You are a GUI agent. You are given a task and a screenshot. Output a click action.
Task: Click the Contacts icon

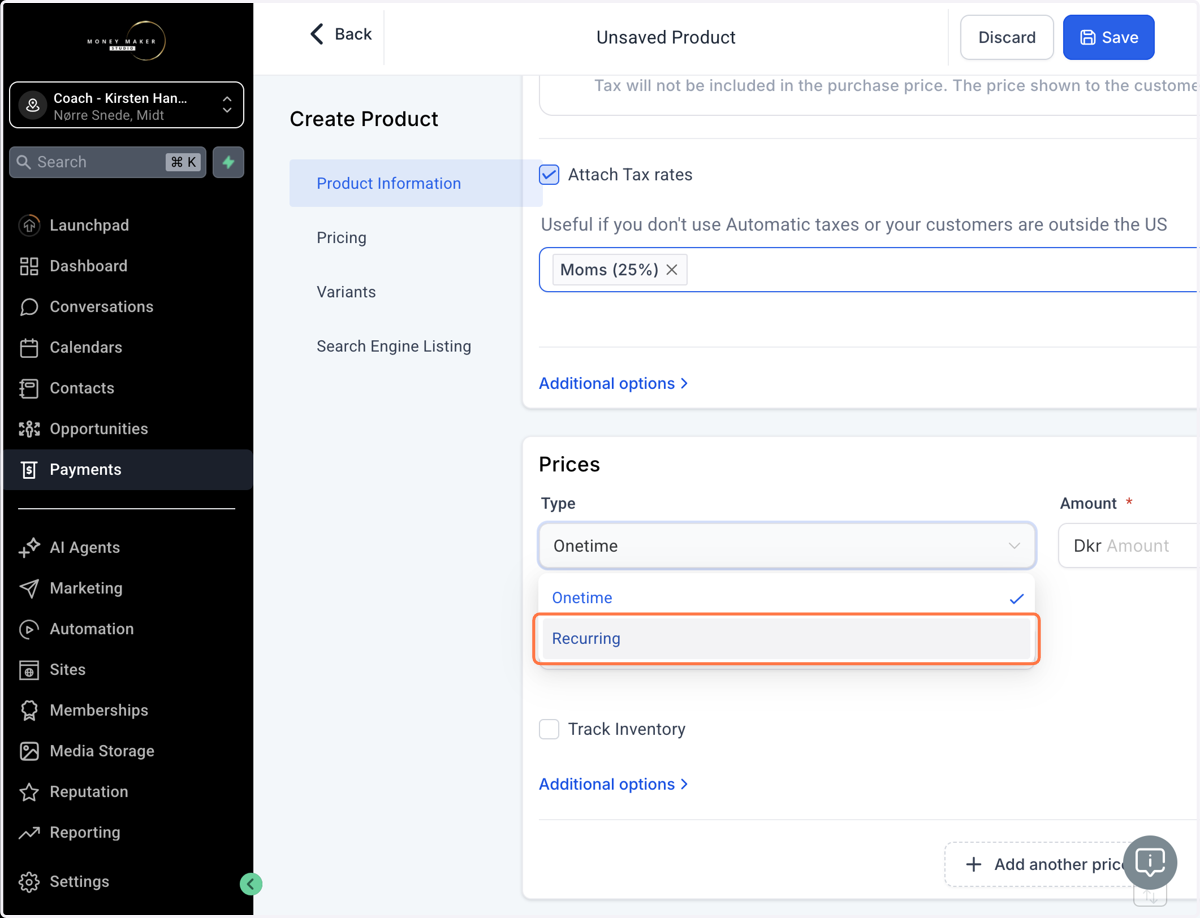(x=29, y=388)
